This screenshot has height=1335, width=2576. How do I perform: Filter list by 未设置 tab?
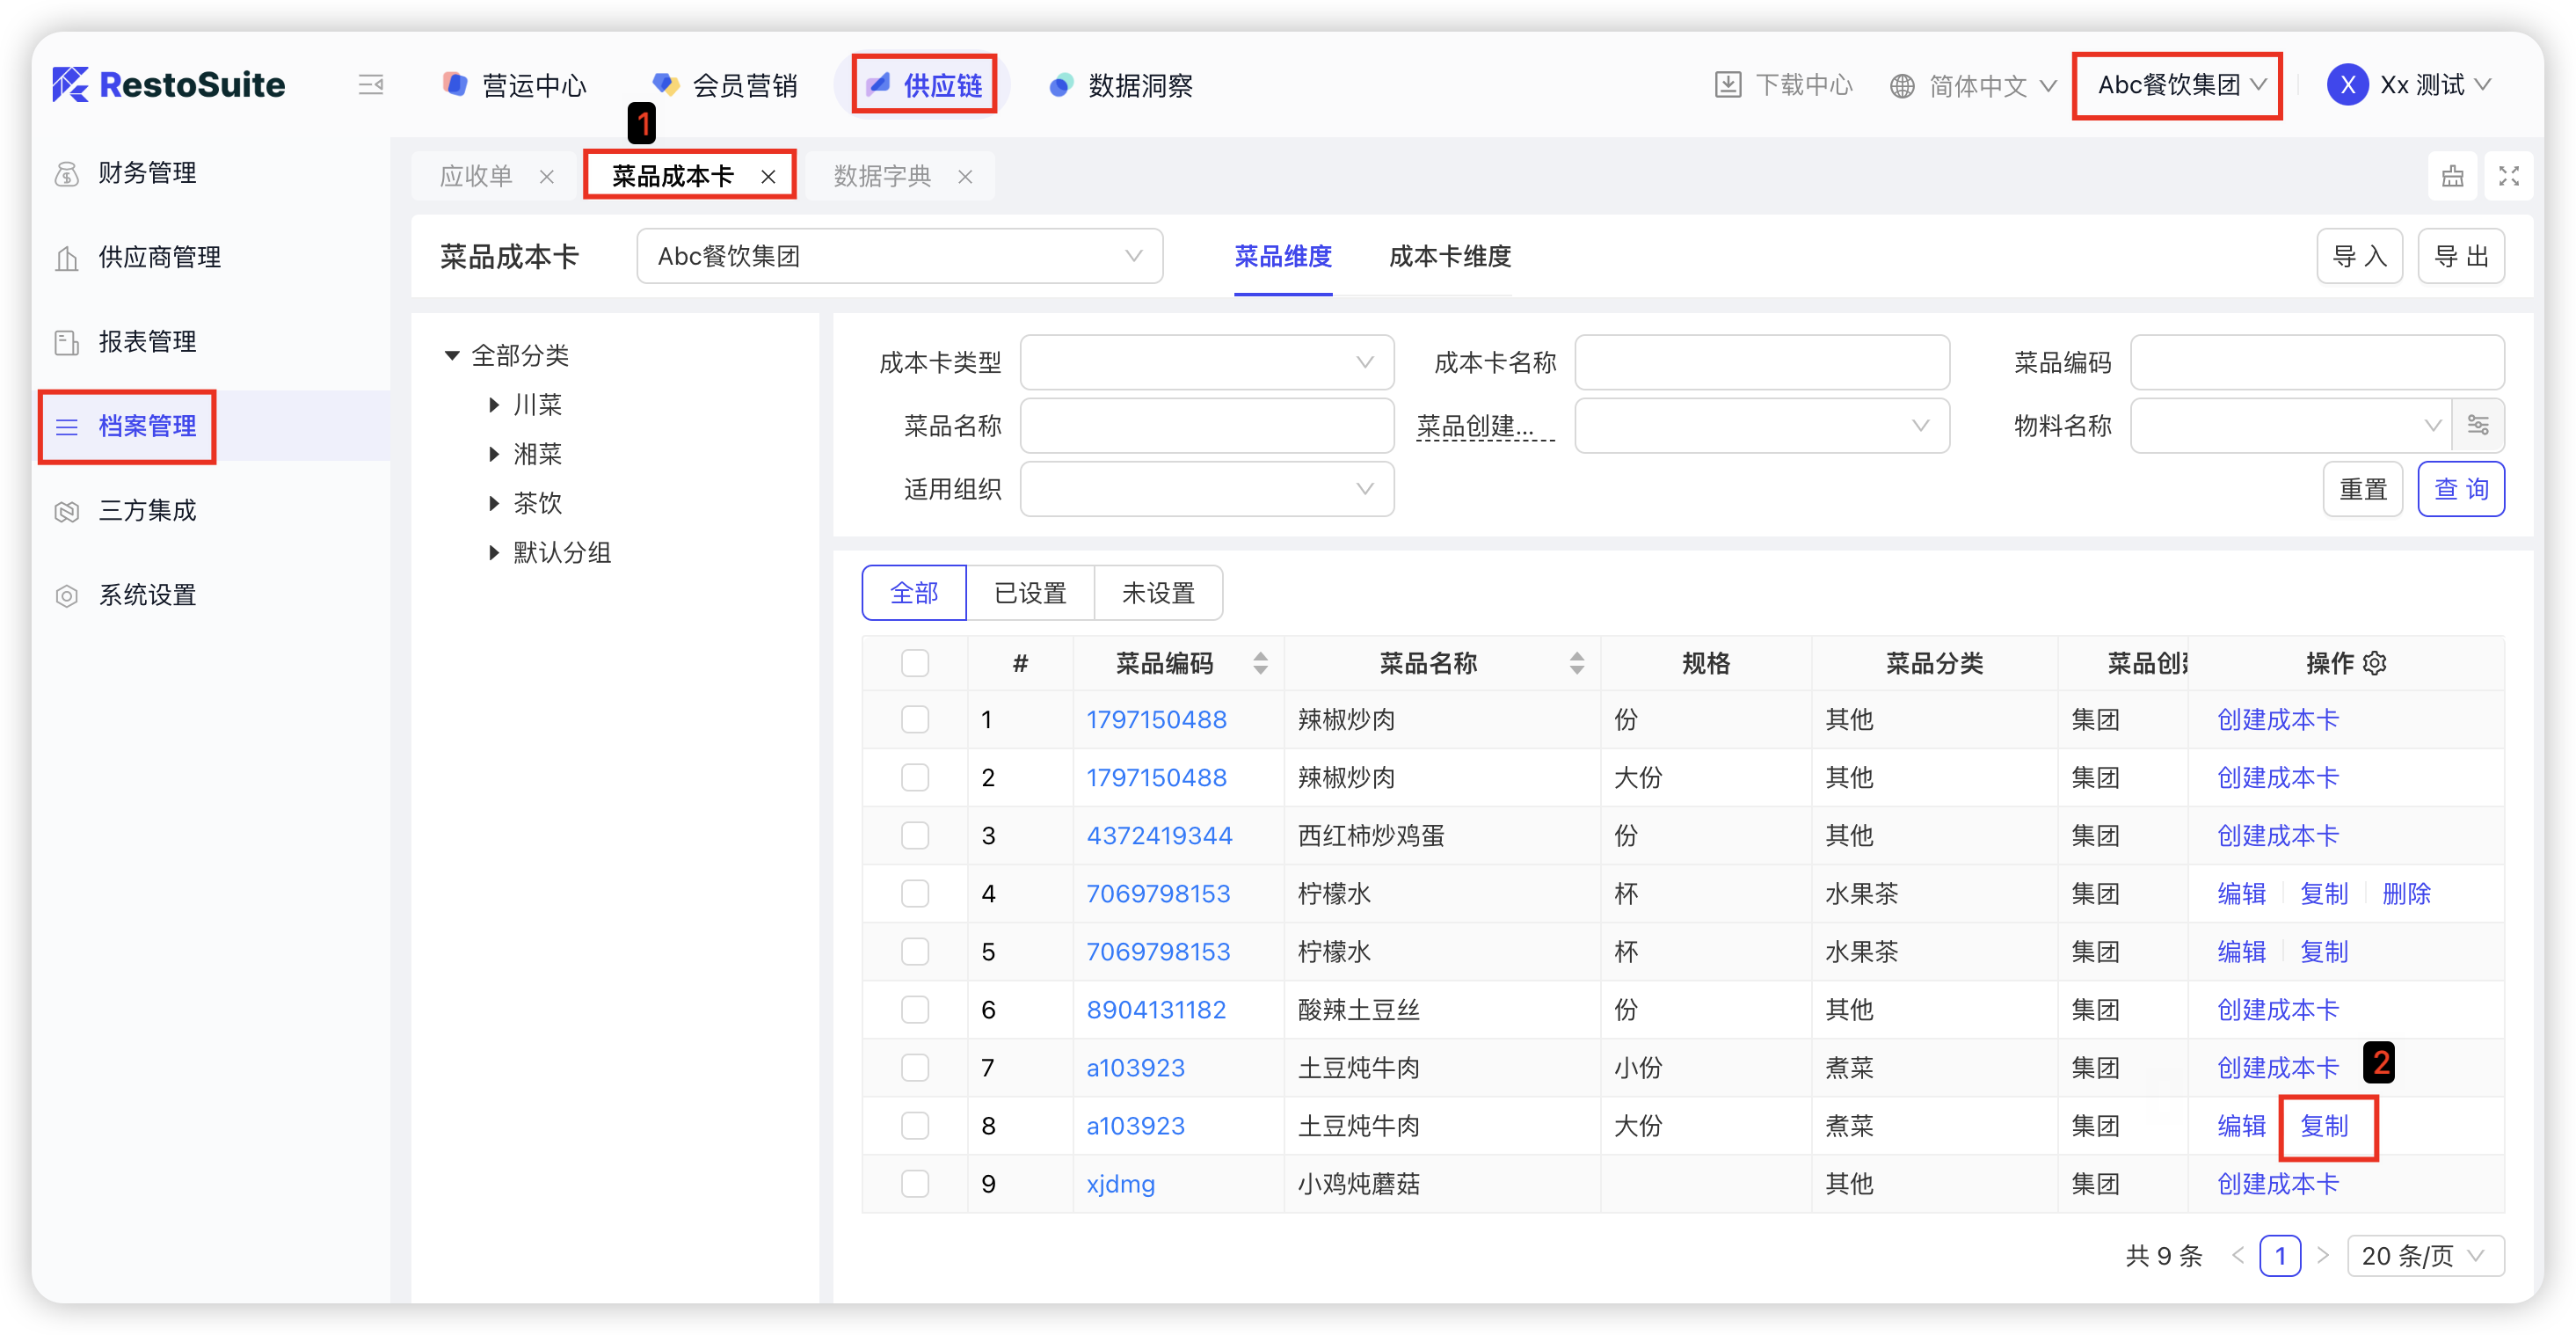pyautogui.click(x=1157, y=593)
